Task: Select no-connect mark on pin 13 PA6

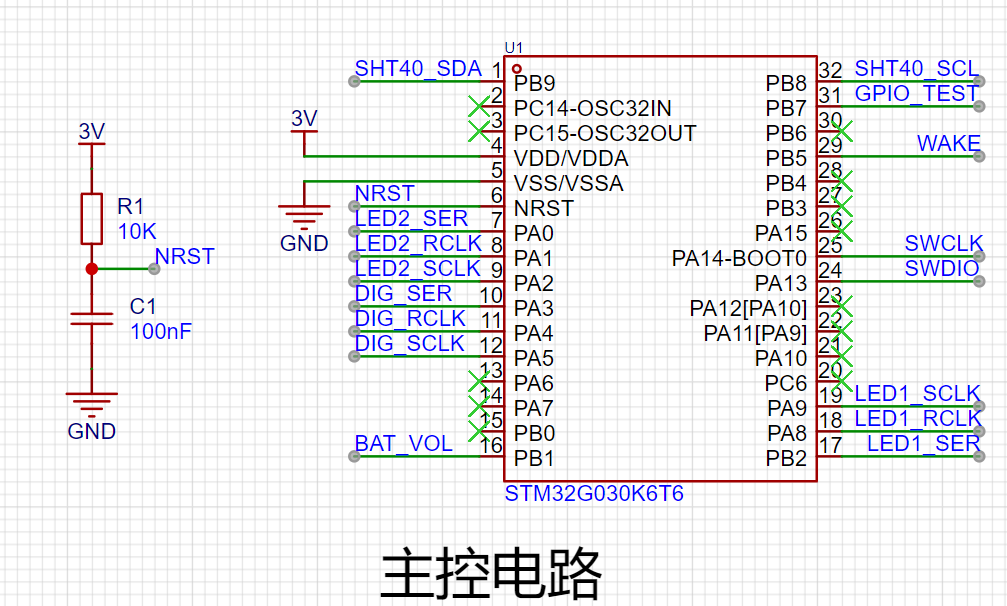Action: coord(479,381)
